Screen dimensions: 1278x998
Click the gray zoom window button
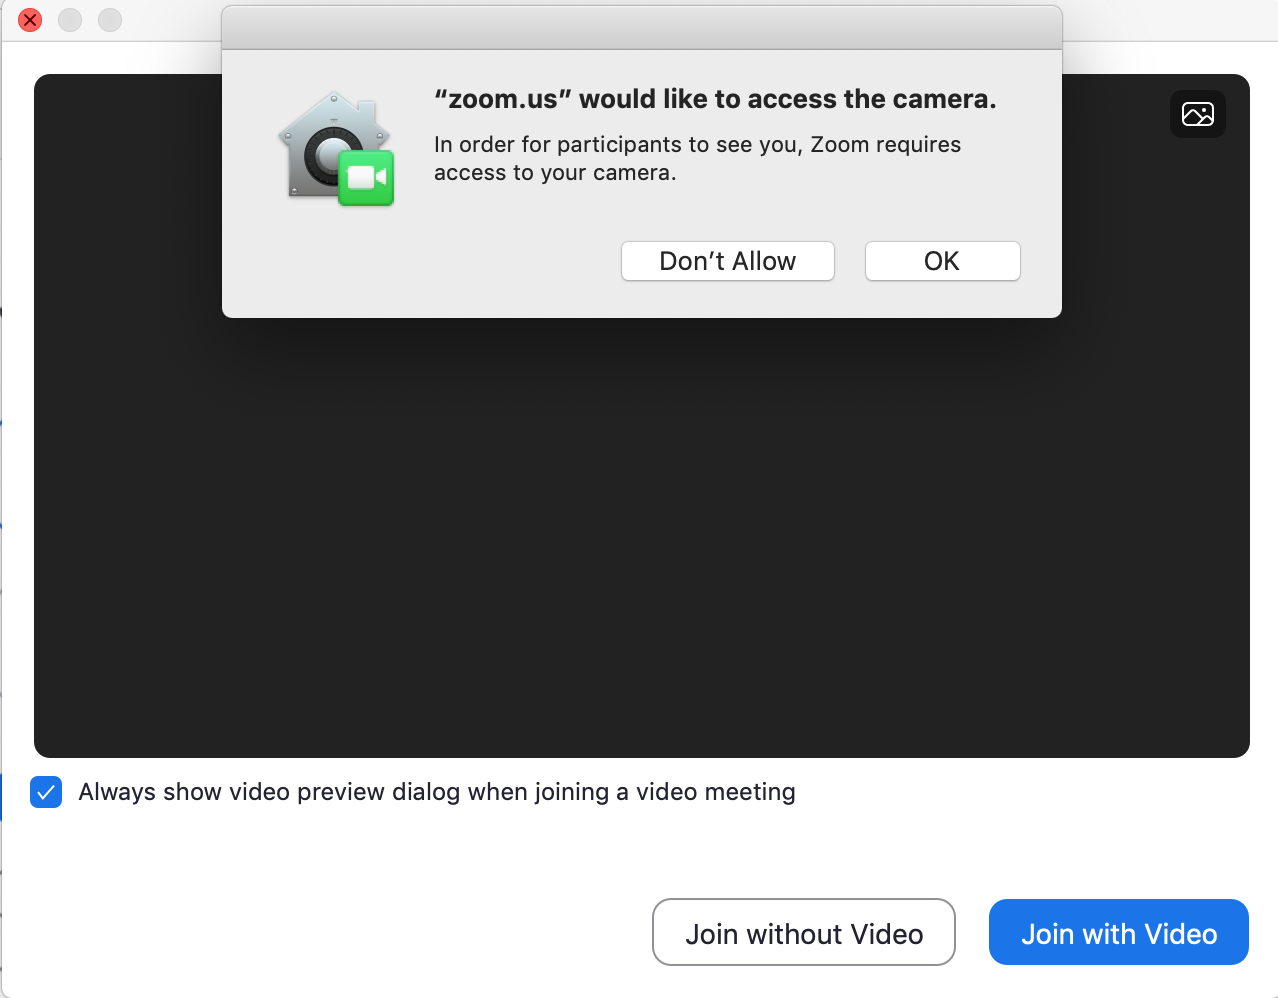(x=110, y=20)
